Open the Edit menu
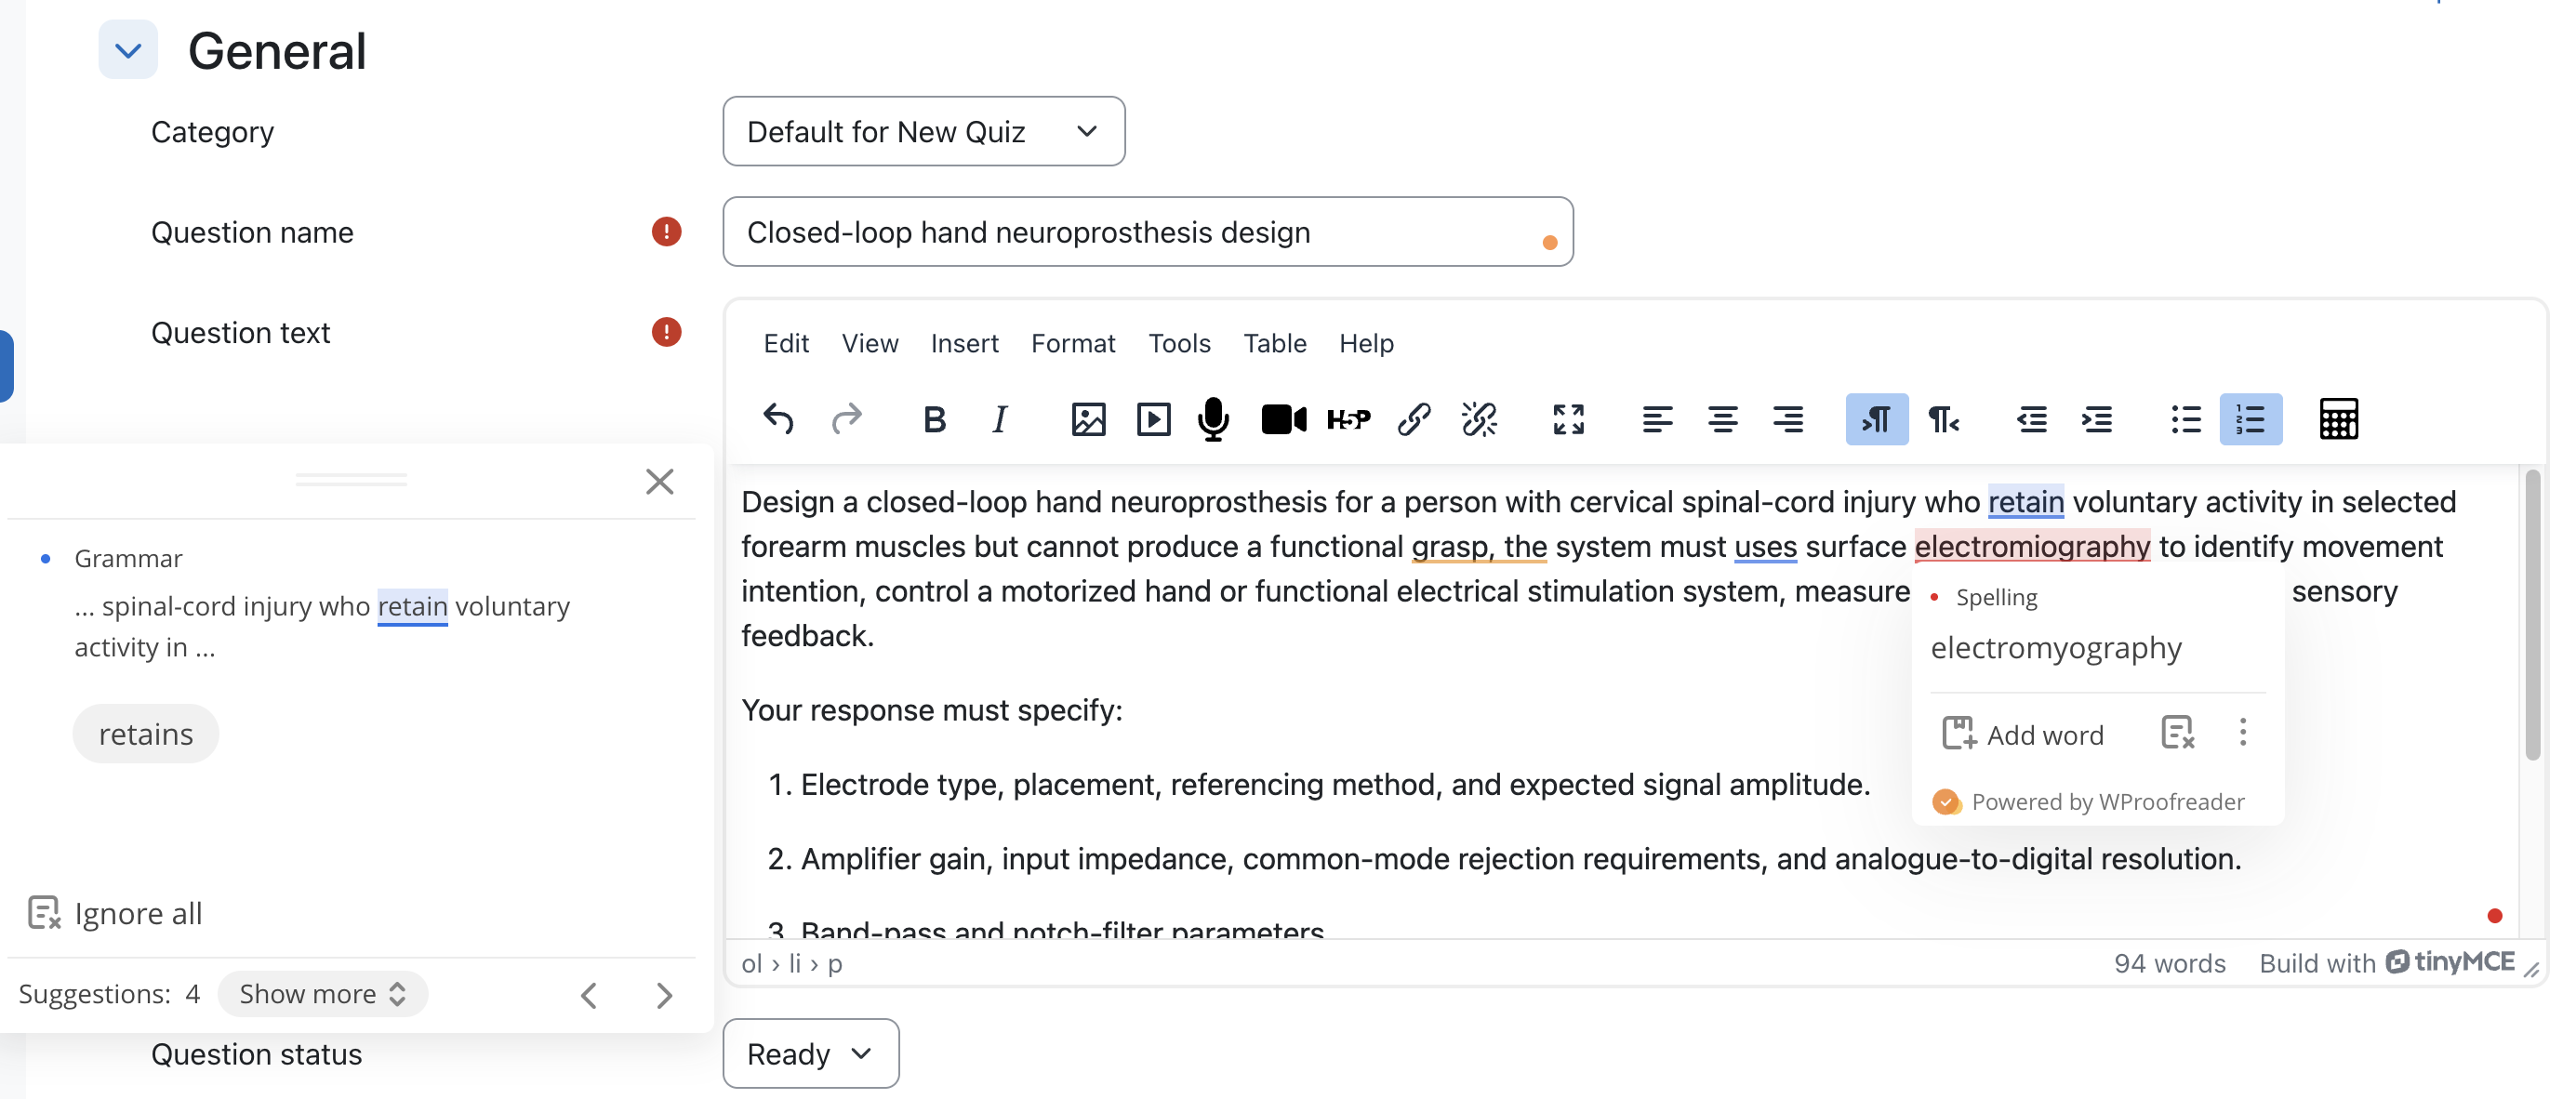The height and width of the screenshot is (1099, 2576). (x=786, y=343)
